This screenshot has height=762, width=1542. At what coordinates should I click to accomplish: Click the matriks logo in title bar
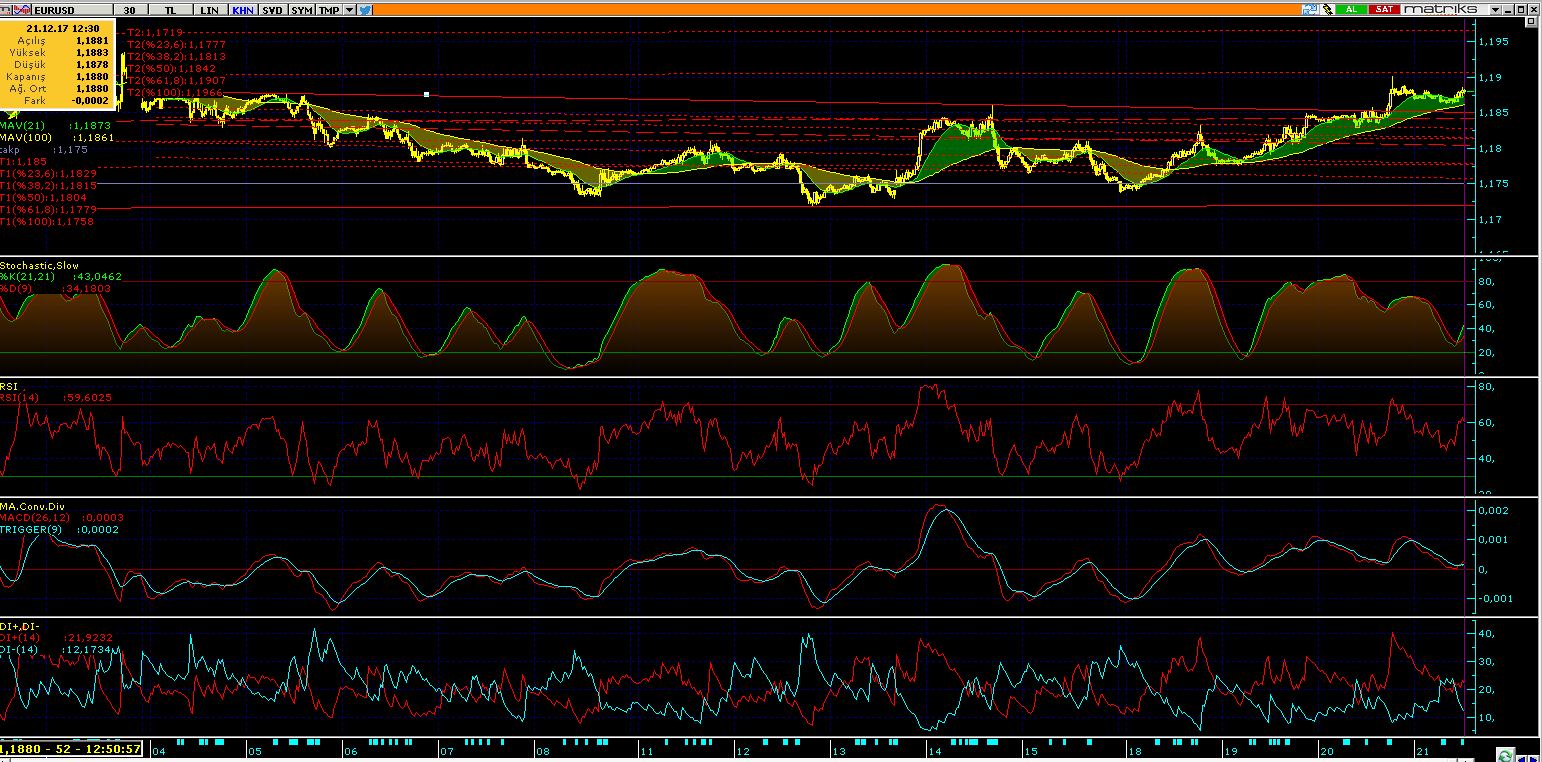click(1440, 9)
